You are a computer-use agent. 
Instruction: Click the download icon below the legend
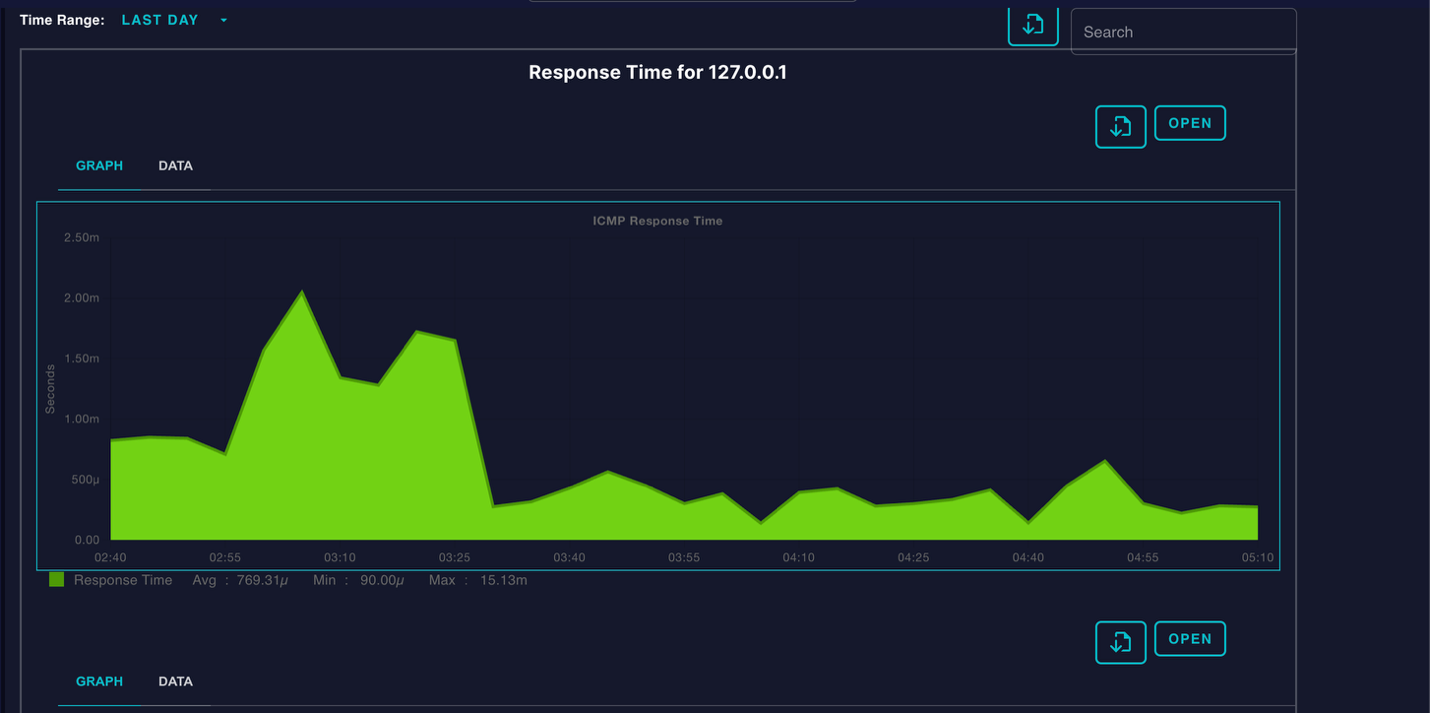click(x=1121, y=643)
